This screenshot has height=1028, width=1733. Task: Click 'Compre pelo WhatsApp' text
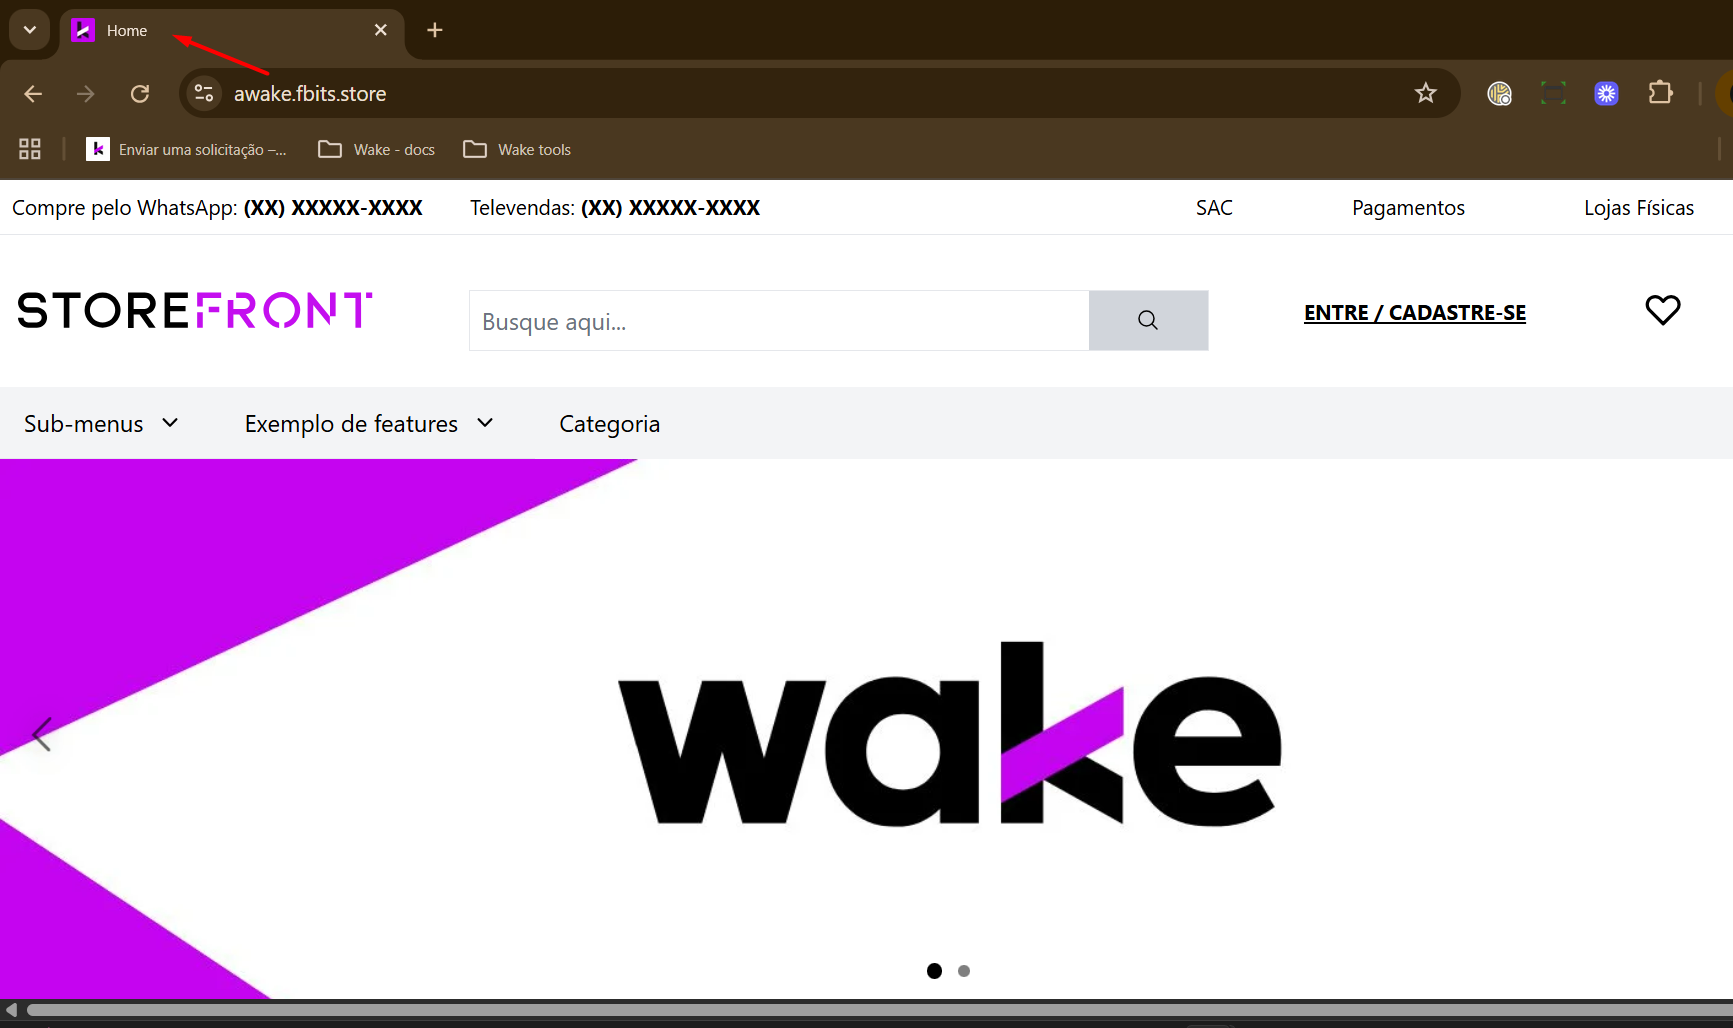coord(125,208)
